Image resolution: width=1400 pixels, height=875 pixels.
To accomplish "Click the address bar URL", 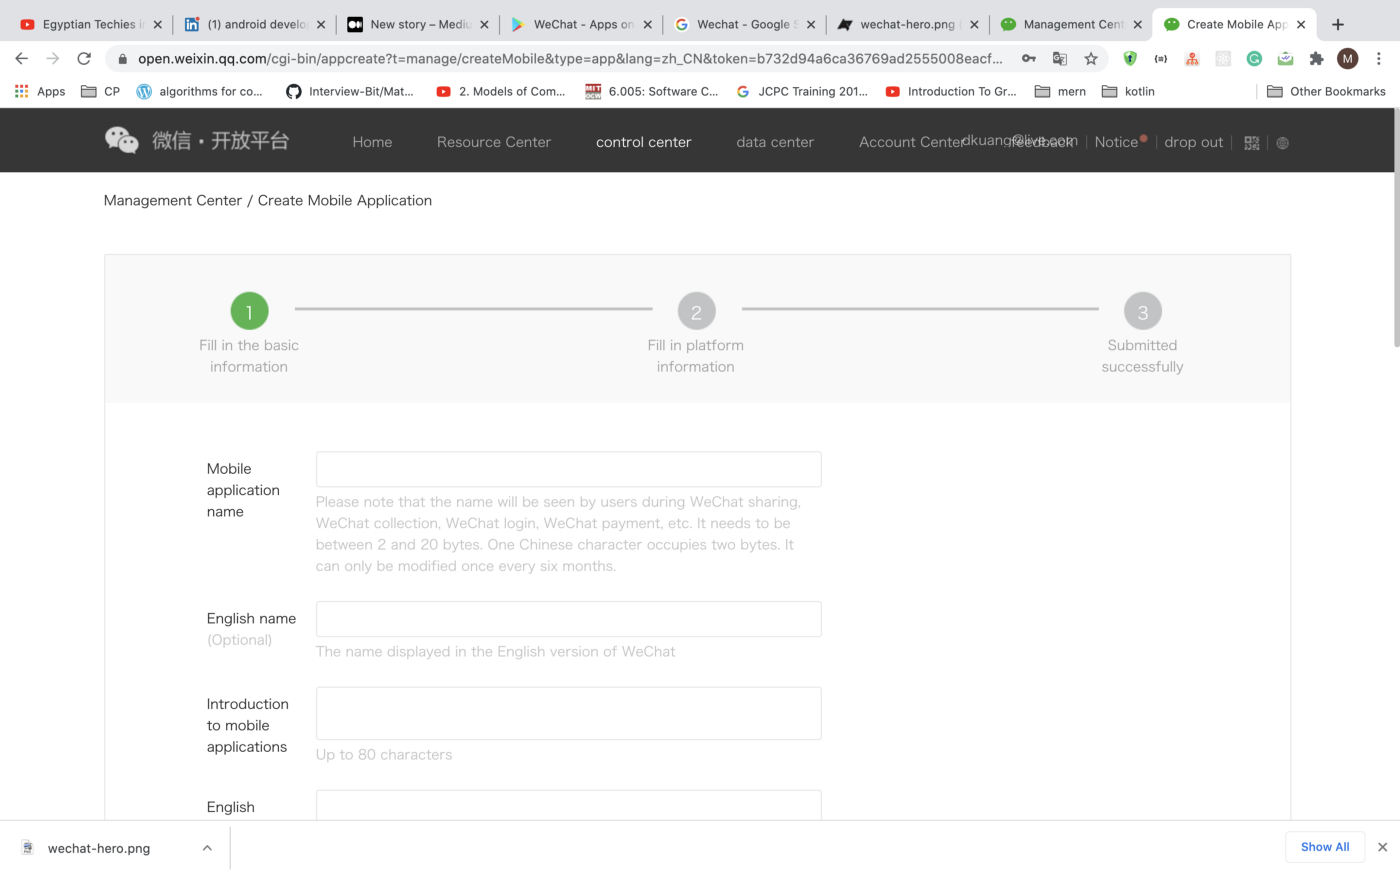I will pos(570,59).
